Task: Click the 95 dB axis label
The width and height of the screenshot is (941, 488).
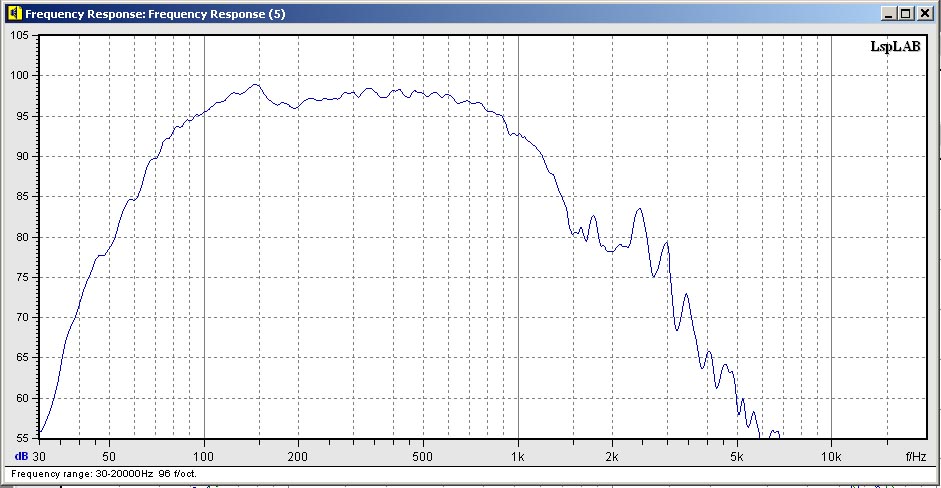Action: point(22,116)
